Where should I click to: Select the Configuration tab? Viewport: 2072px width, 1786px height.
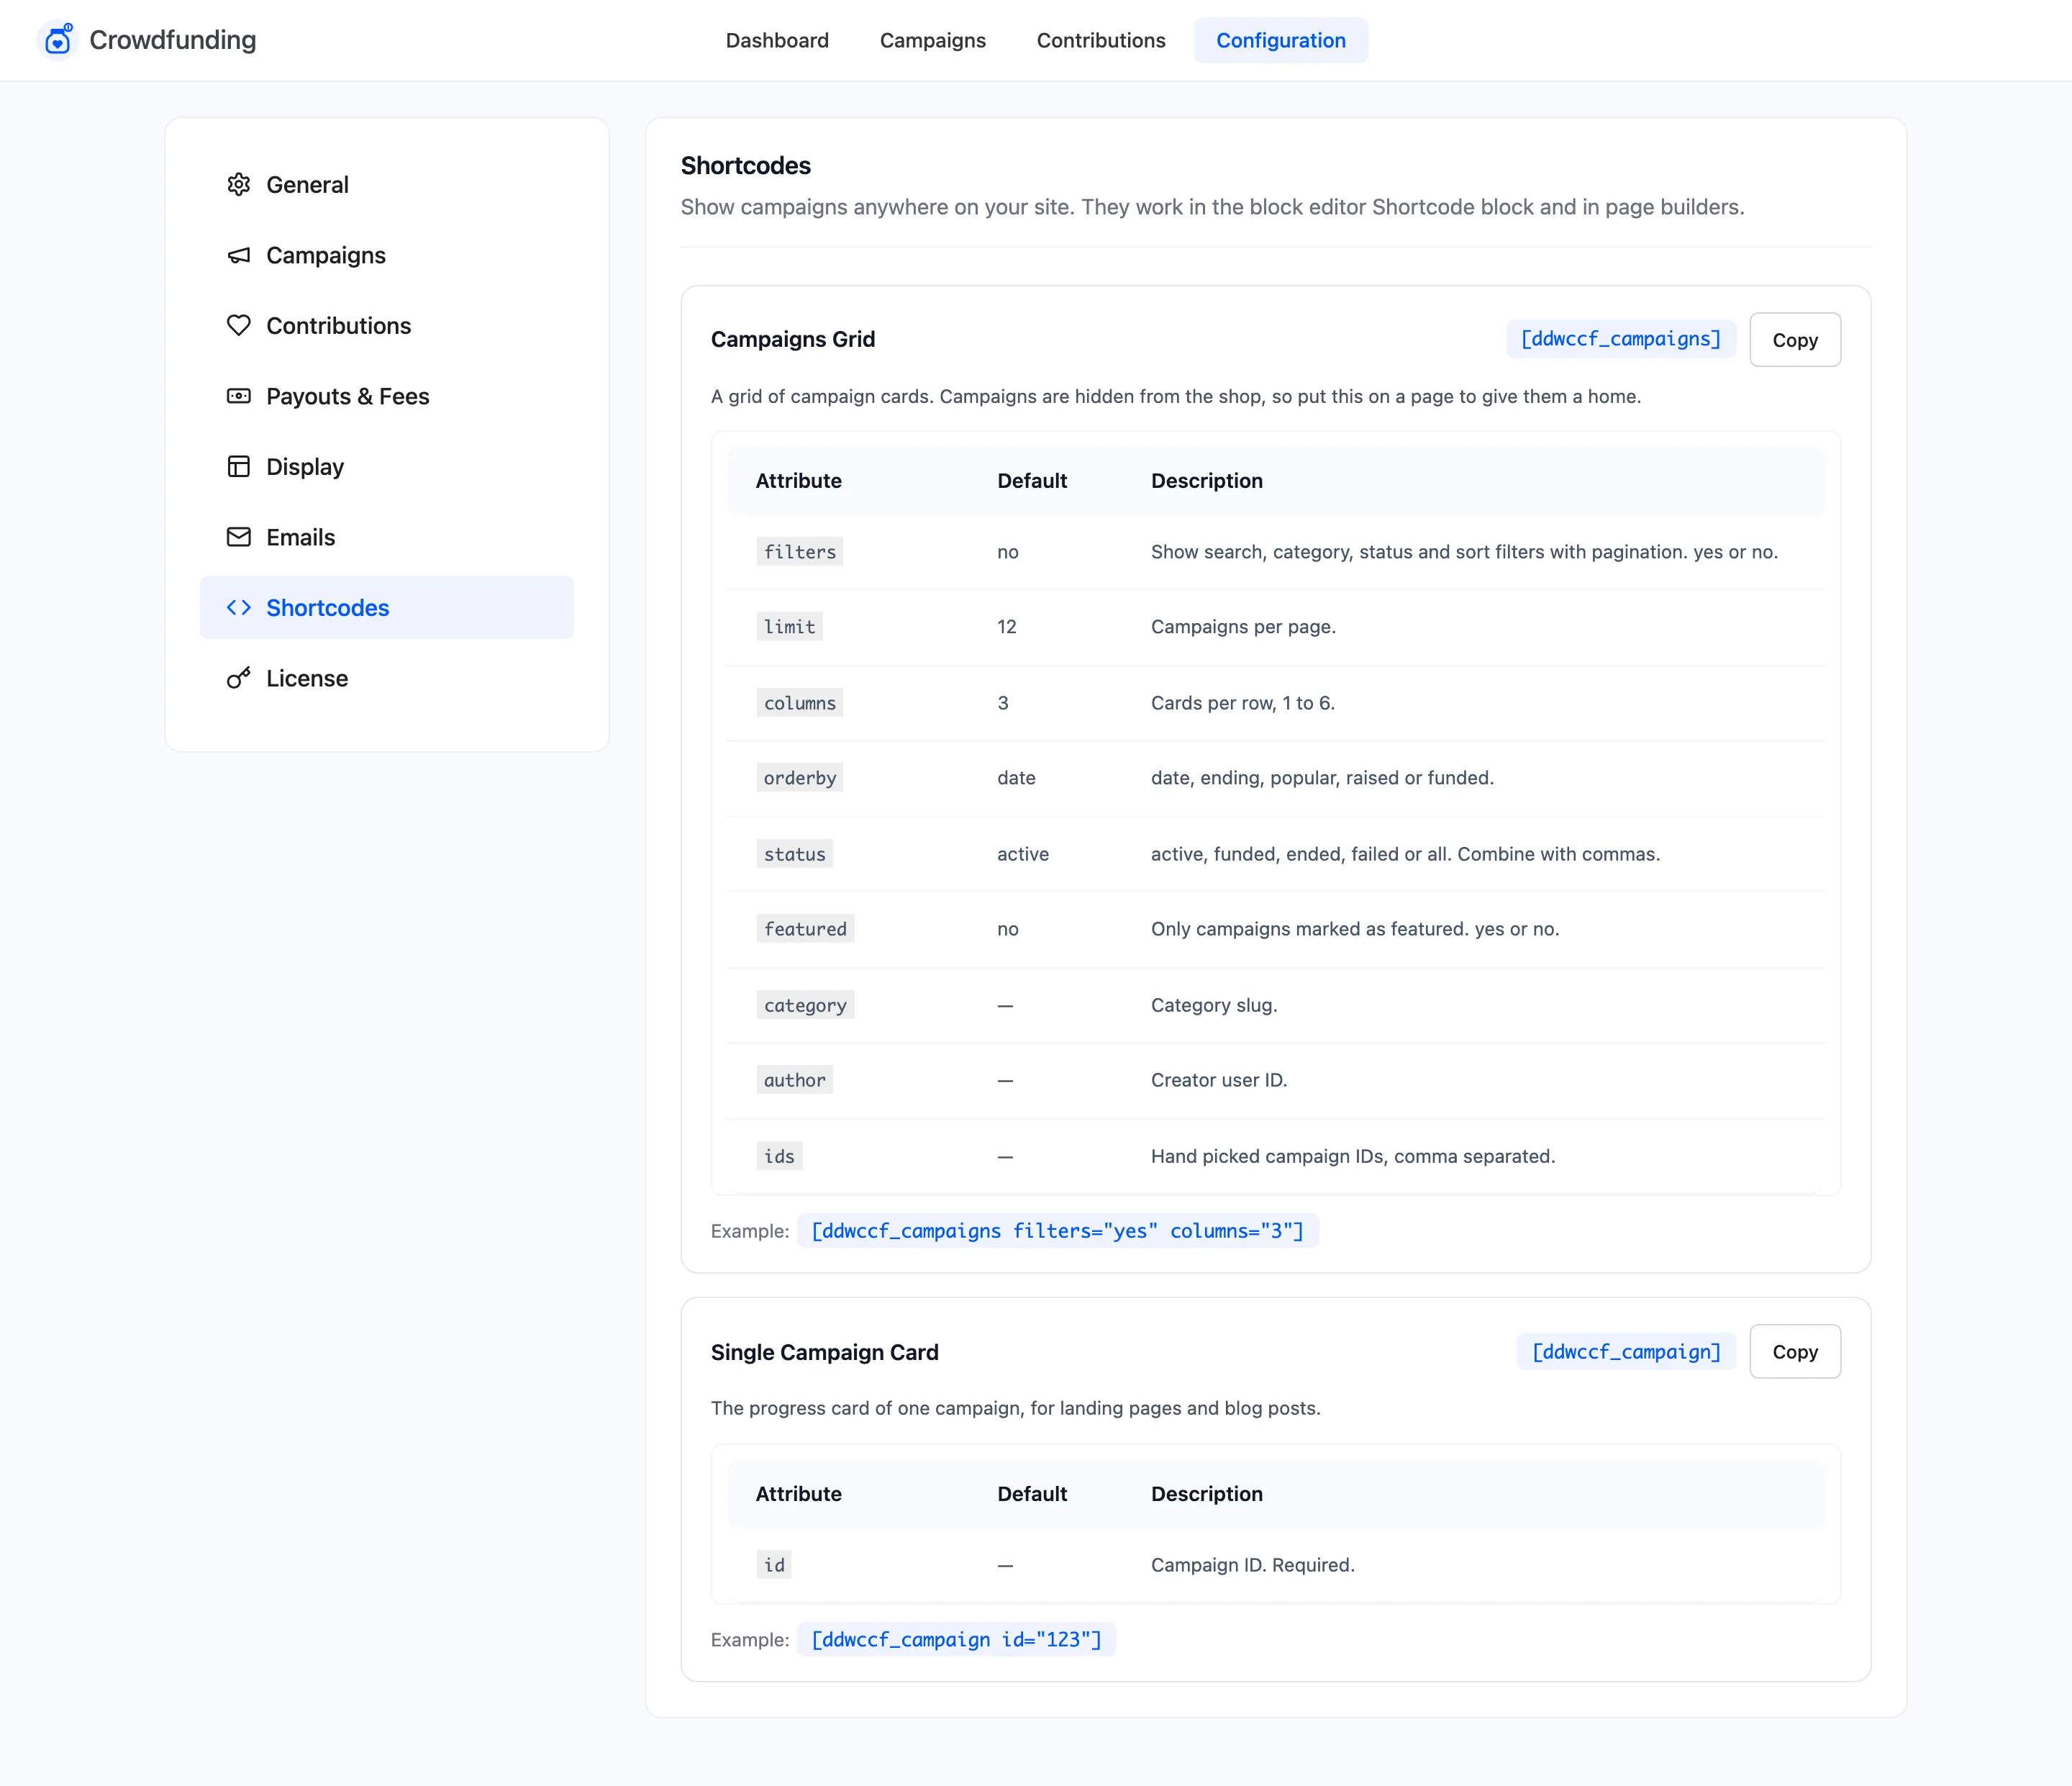coord(1280,40)
